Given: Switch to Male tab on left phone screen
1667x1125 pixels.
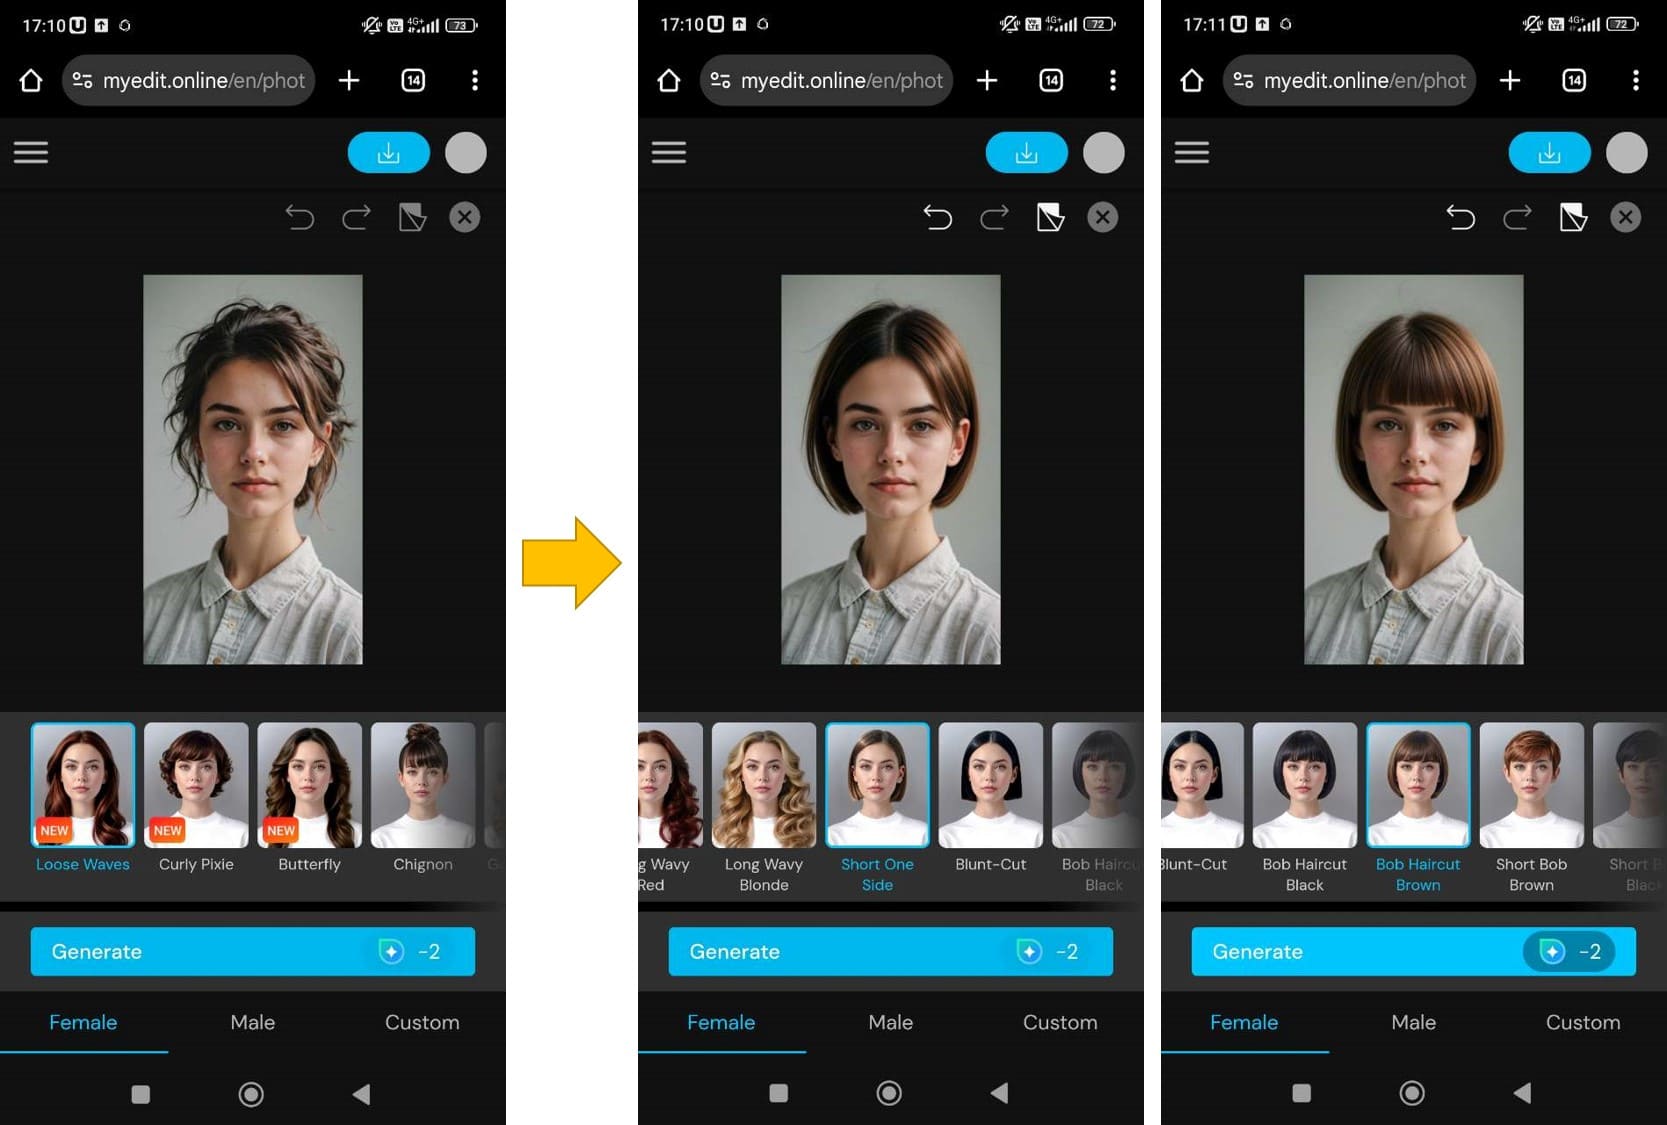Looking at the screenshot, I should (x=253, y=1022).
